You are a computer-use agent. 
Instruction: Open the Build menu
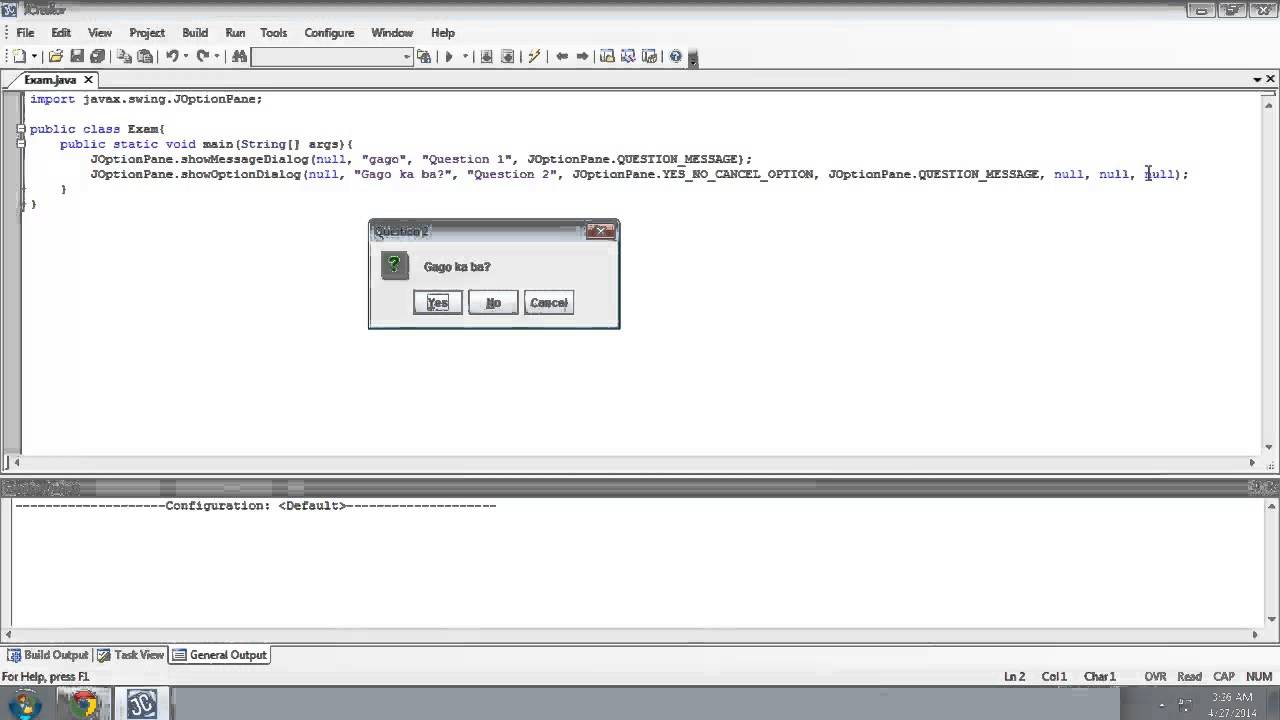[195, 33]
